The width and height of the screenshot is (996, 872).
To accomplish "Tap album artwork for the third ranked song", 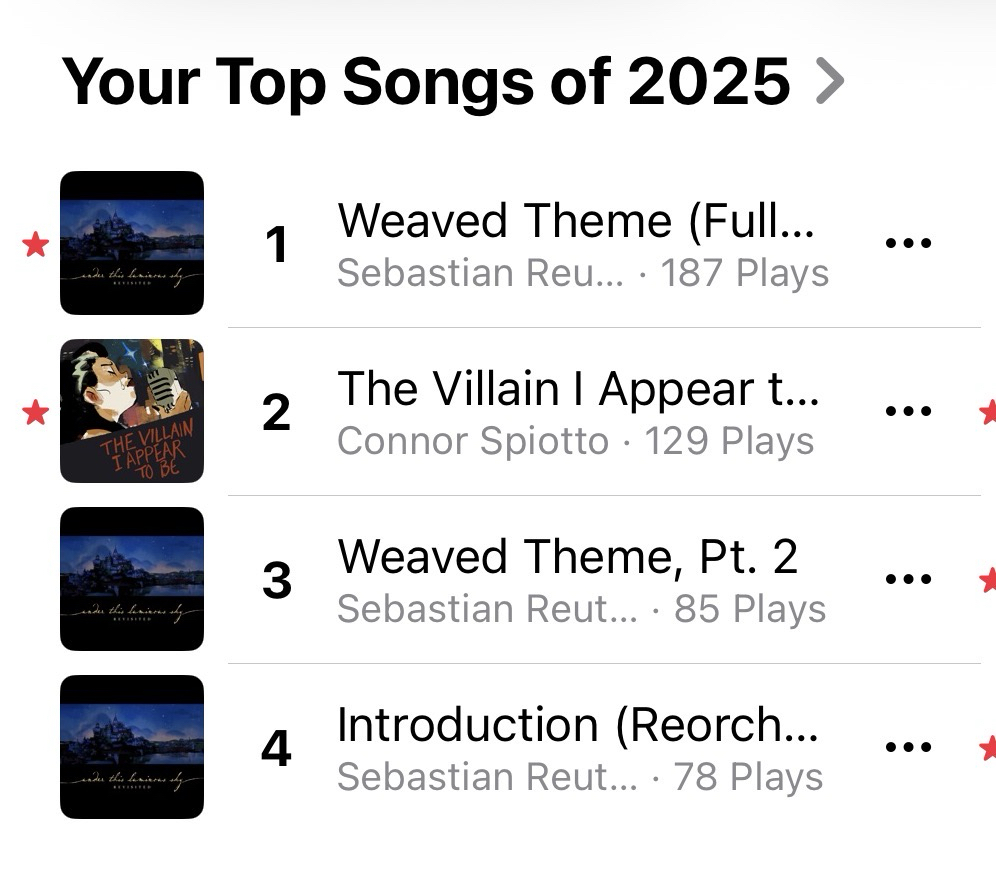I will pyautogui.click(x=132, y=579).
